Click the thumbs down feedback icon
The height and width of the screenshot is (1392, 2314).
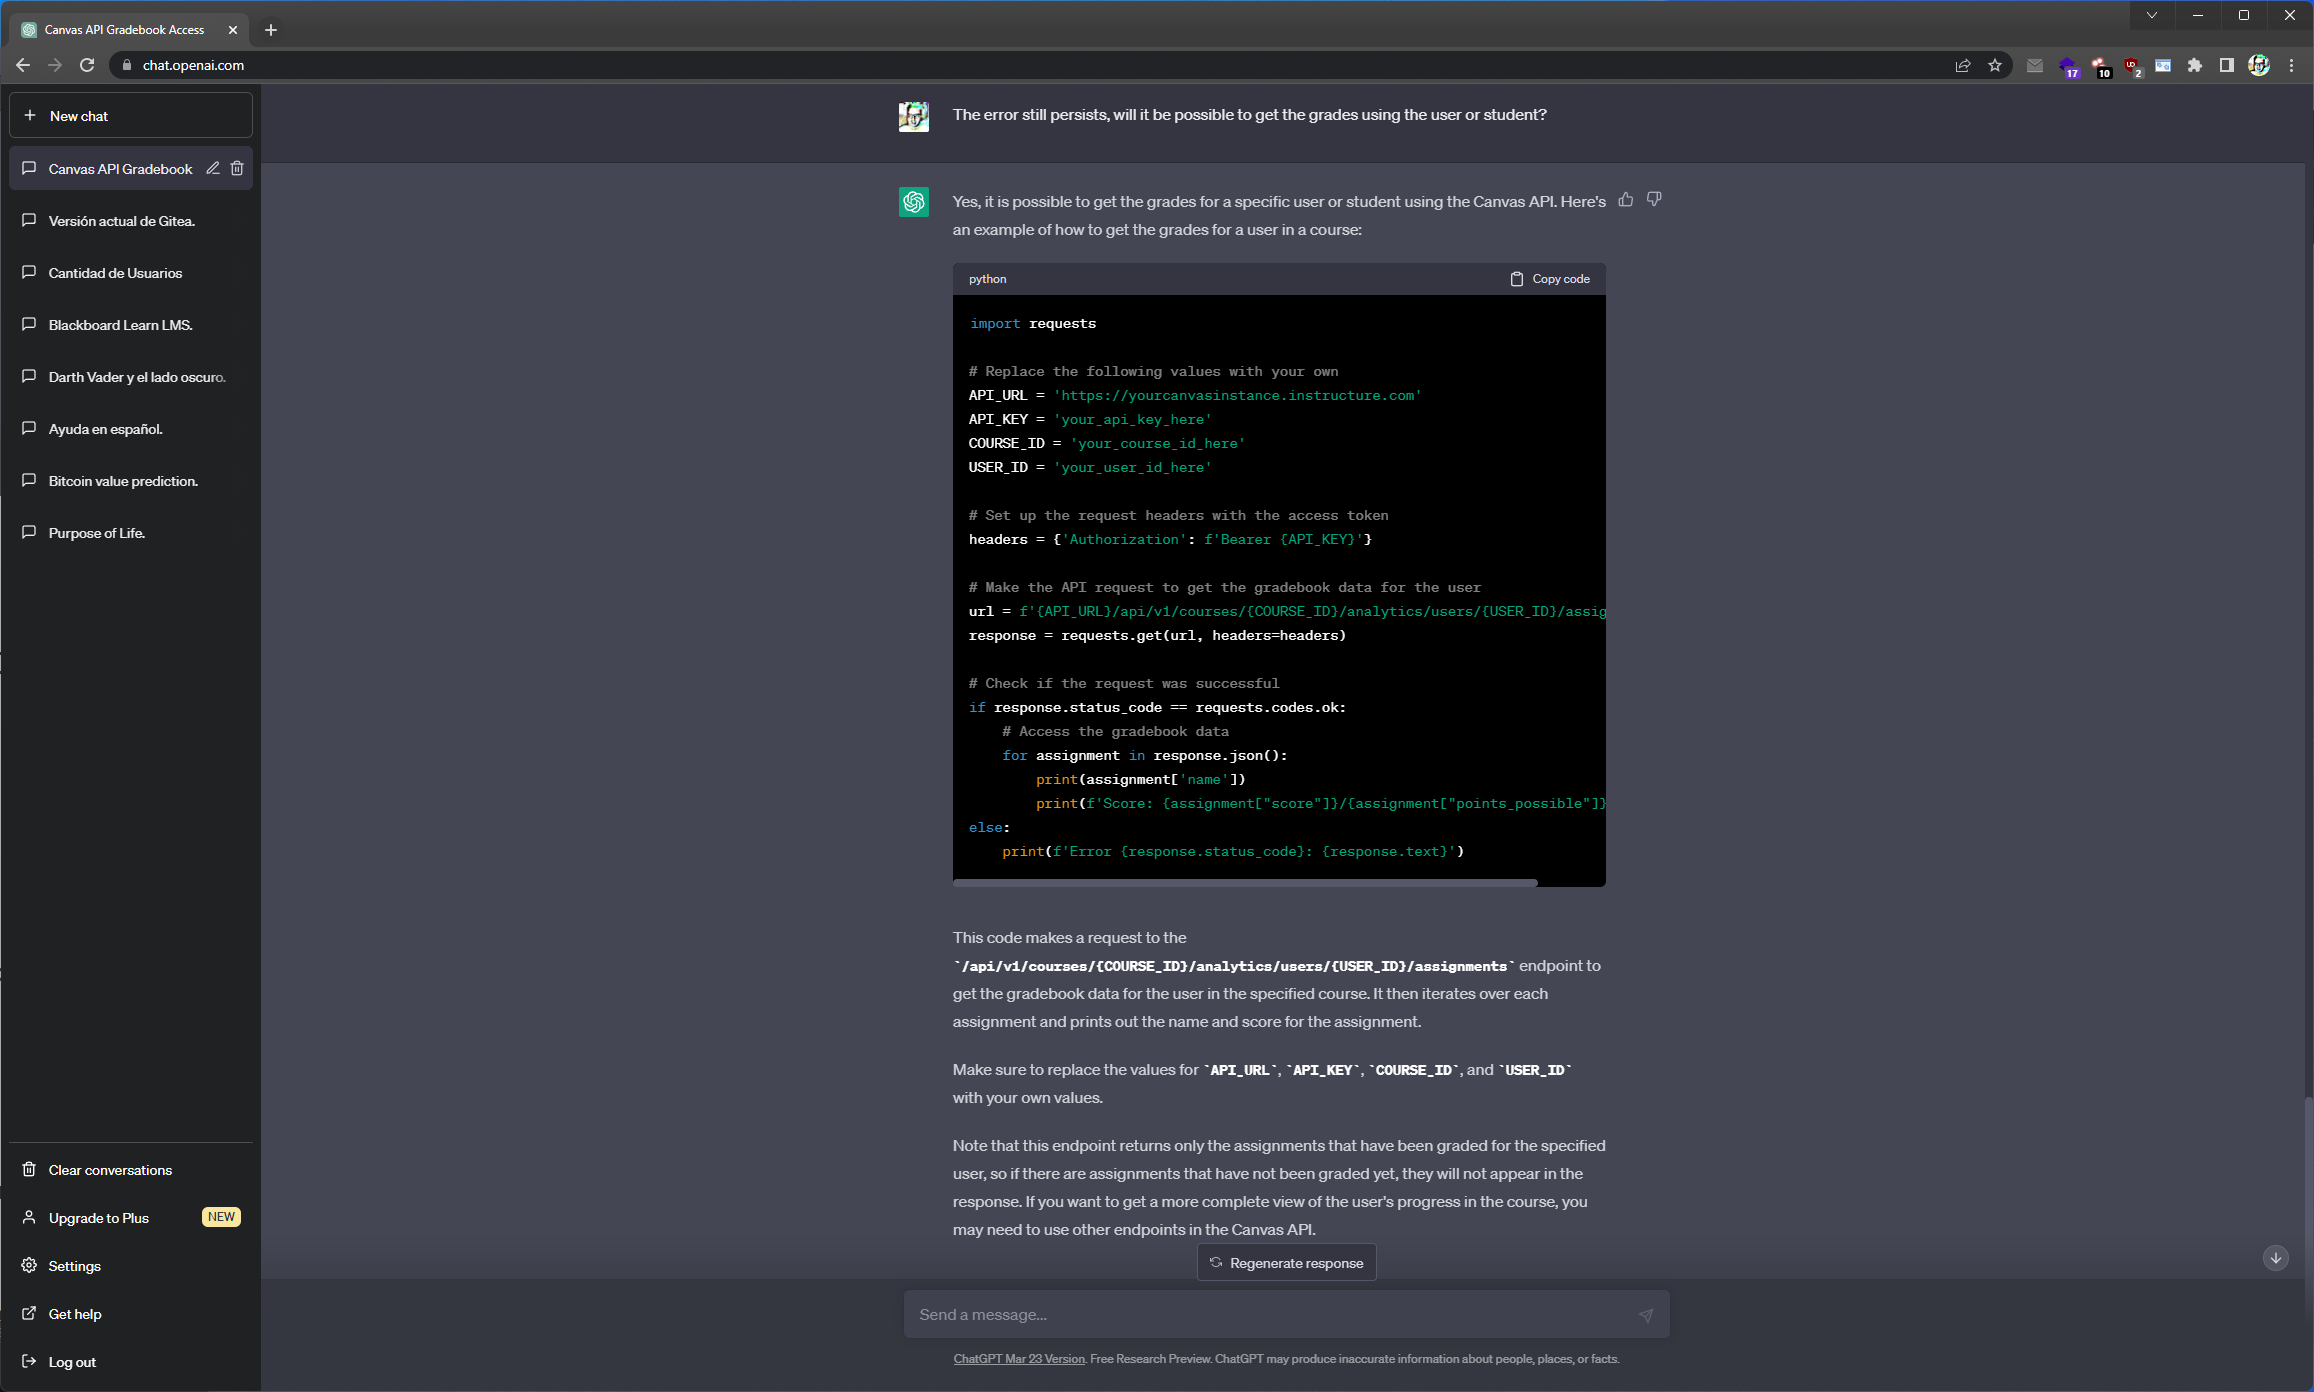click(1654, 200)
